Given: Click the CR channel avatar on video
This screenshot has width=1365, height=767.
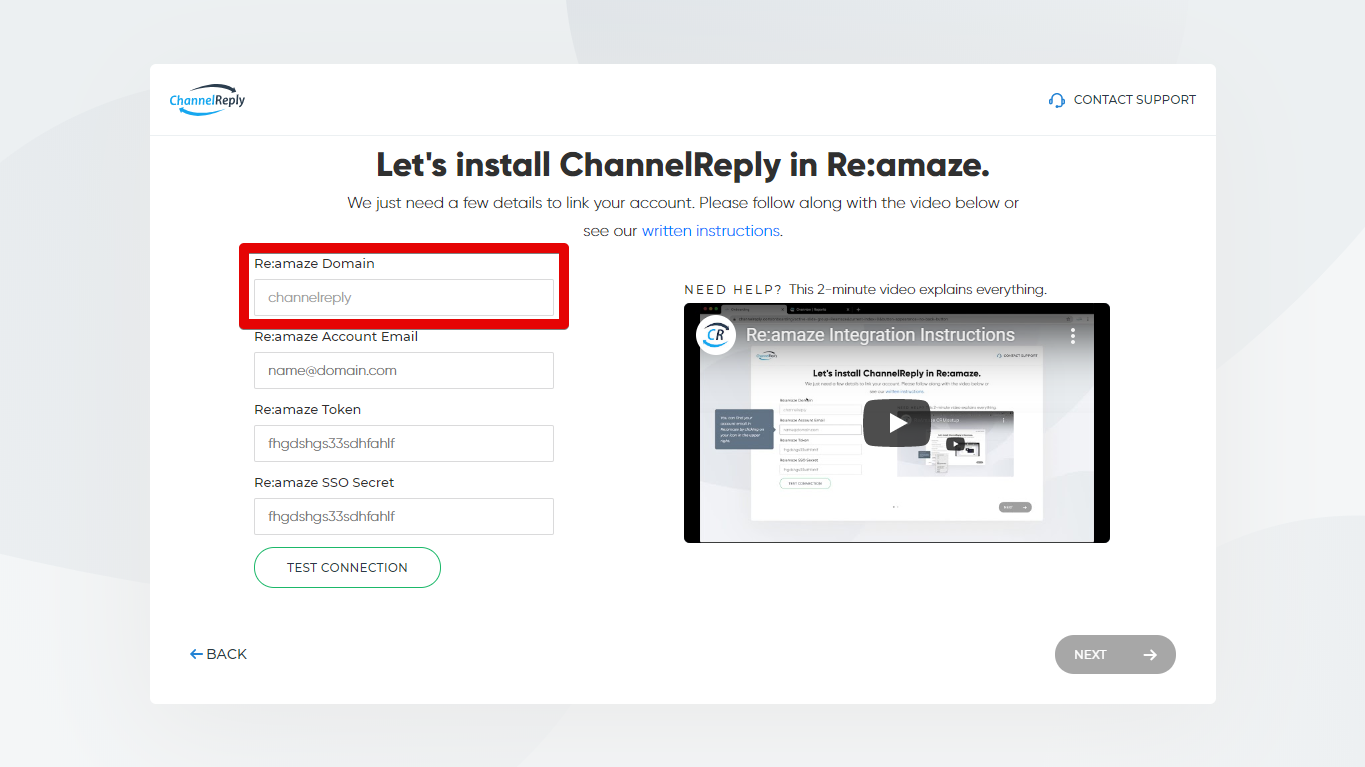Looking at the screenshot, I should [x=716, y=335].
